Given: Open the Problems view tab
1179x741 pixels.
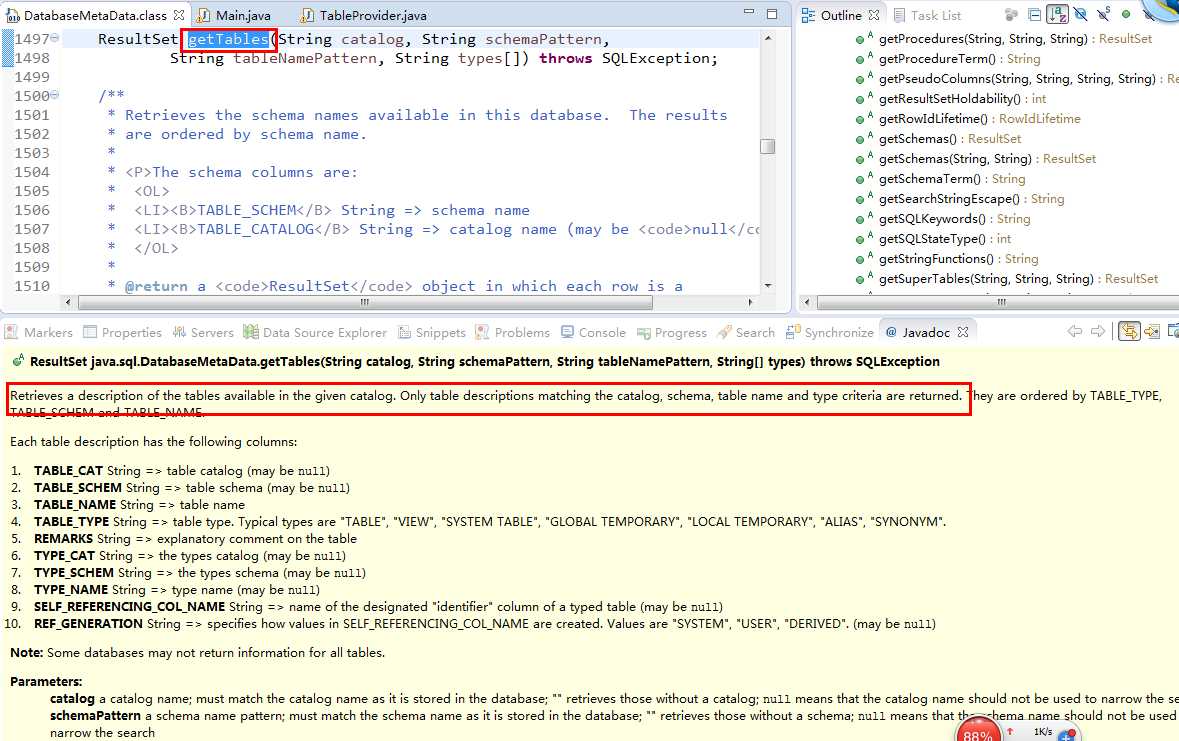Looking at the screenshot, I should 513,333.
